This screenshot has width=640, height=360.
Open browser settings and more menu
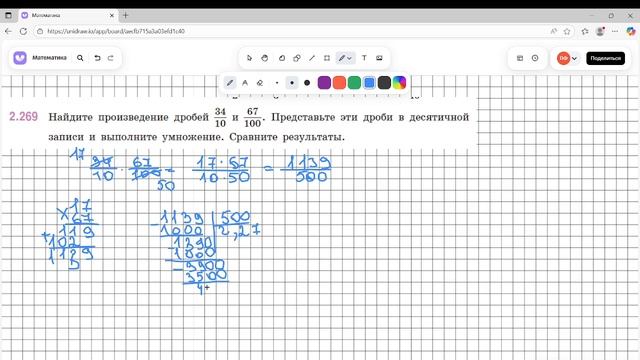point(615,31)
